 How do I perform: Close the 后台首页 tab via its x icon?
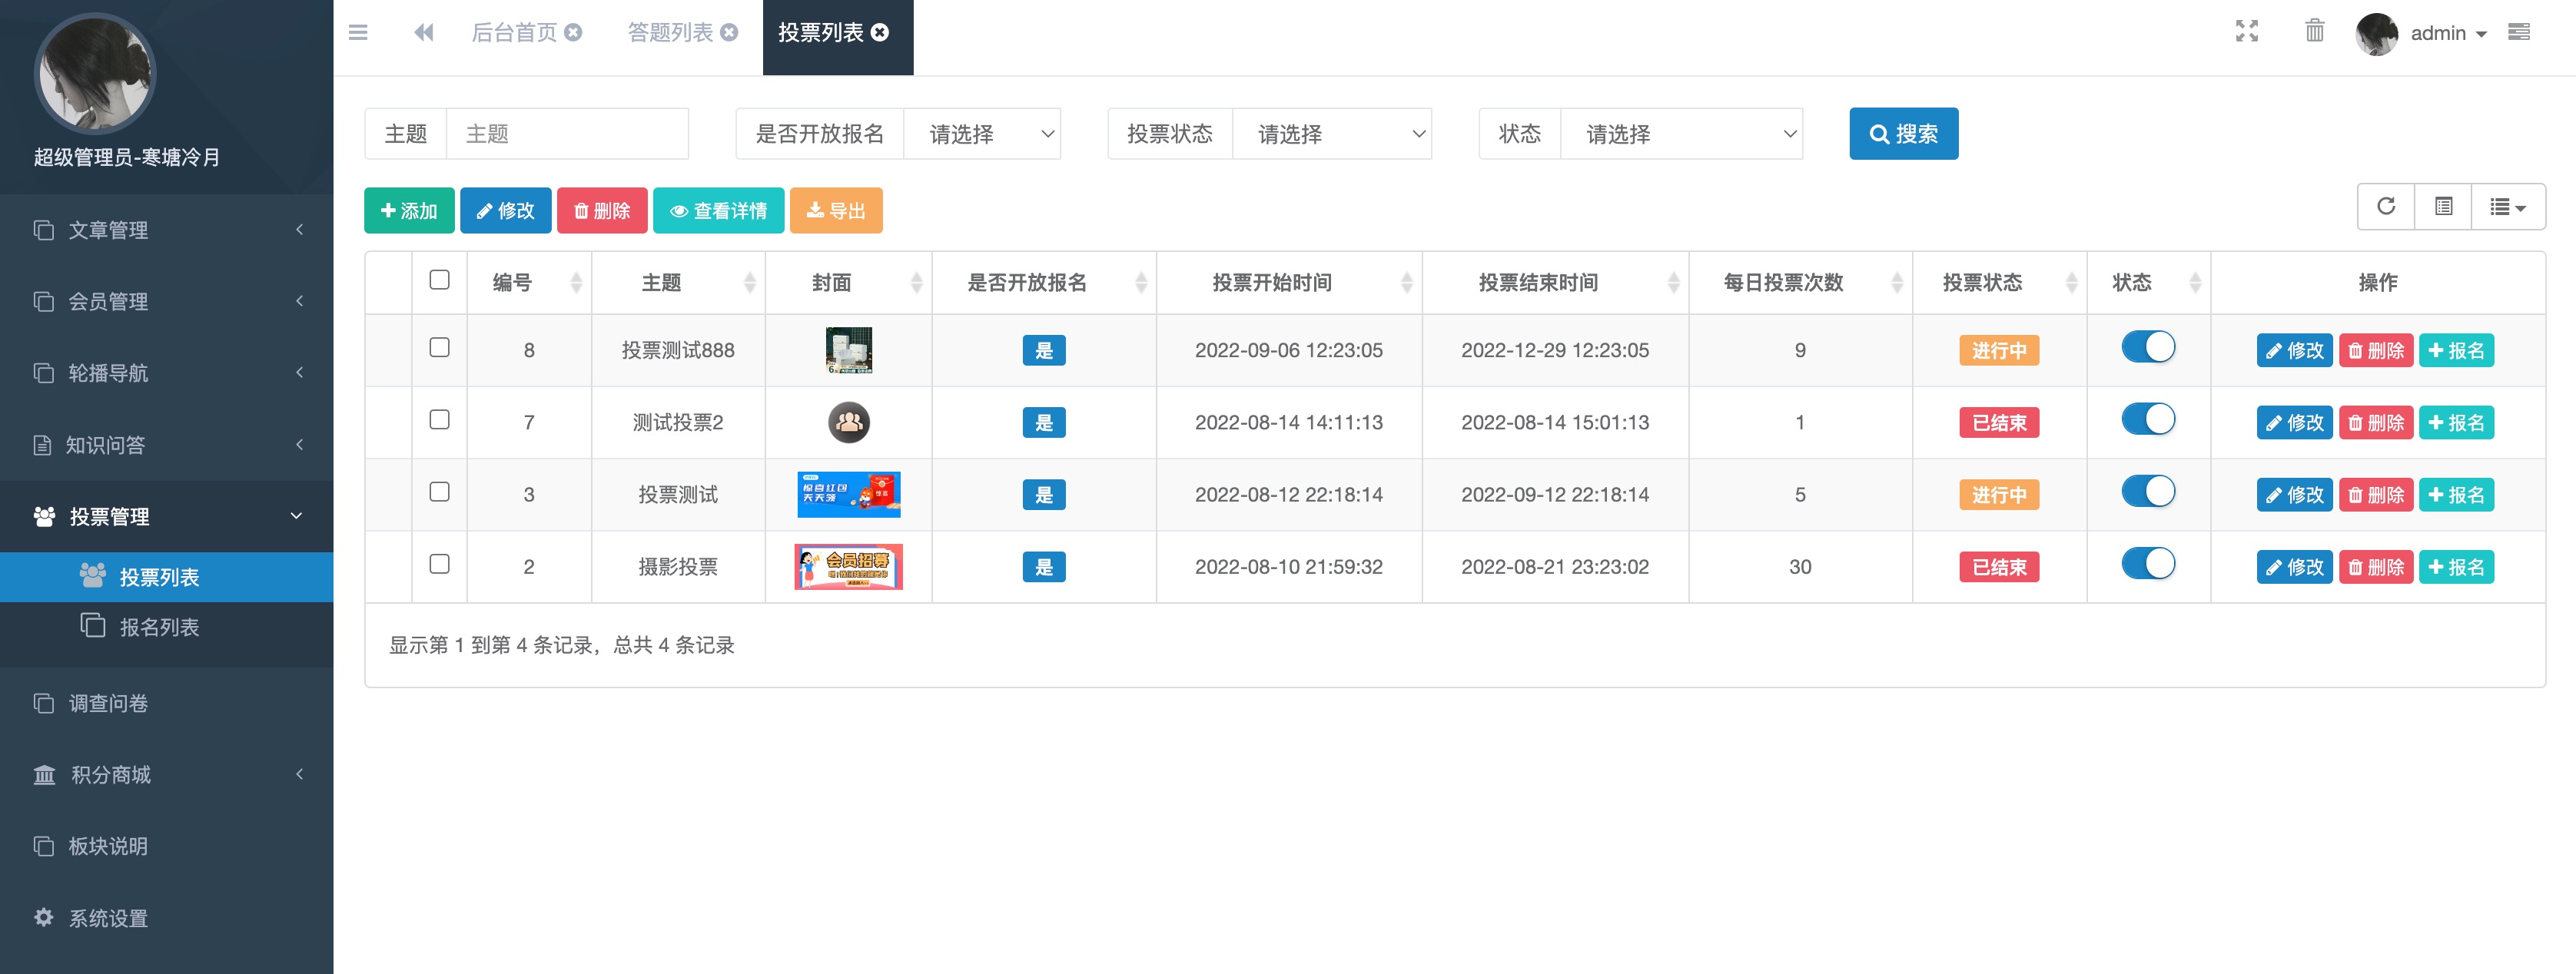(573, 32)
